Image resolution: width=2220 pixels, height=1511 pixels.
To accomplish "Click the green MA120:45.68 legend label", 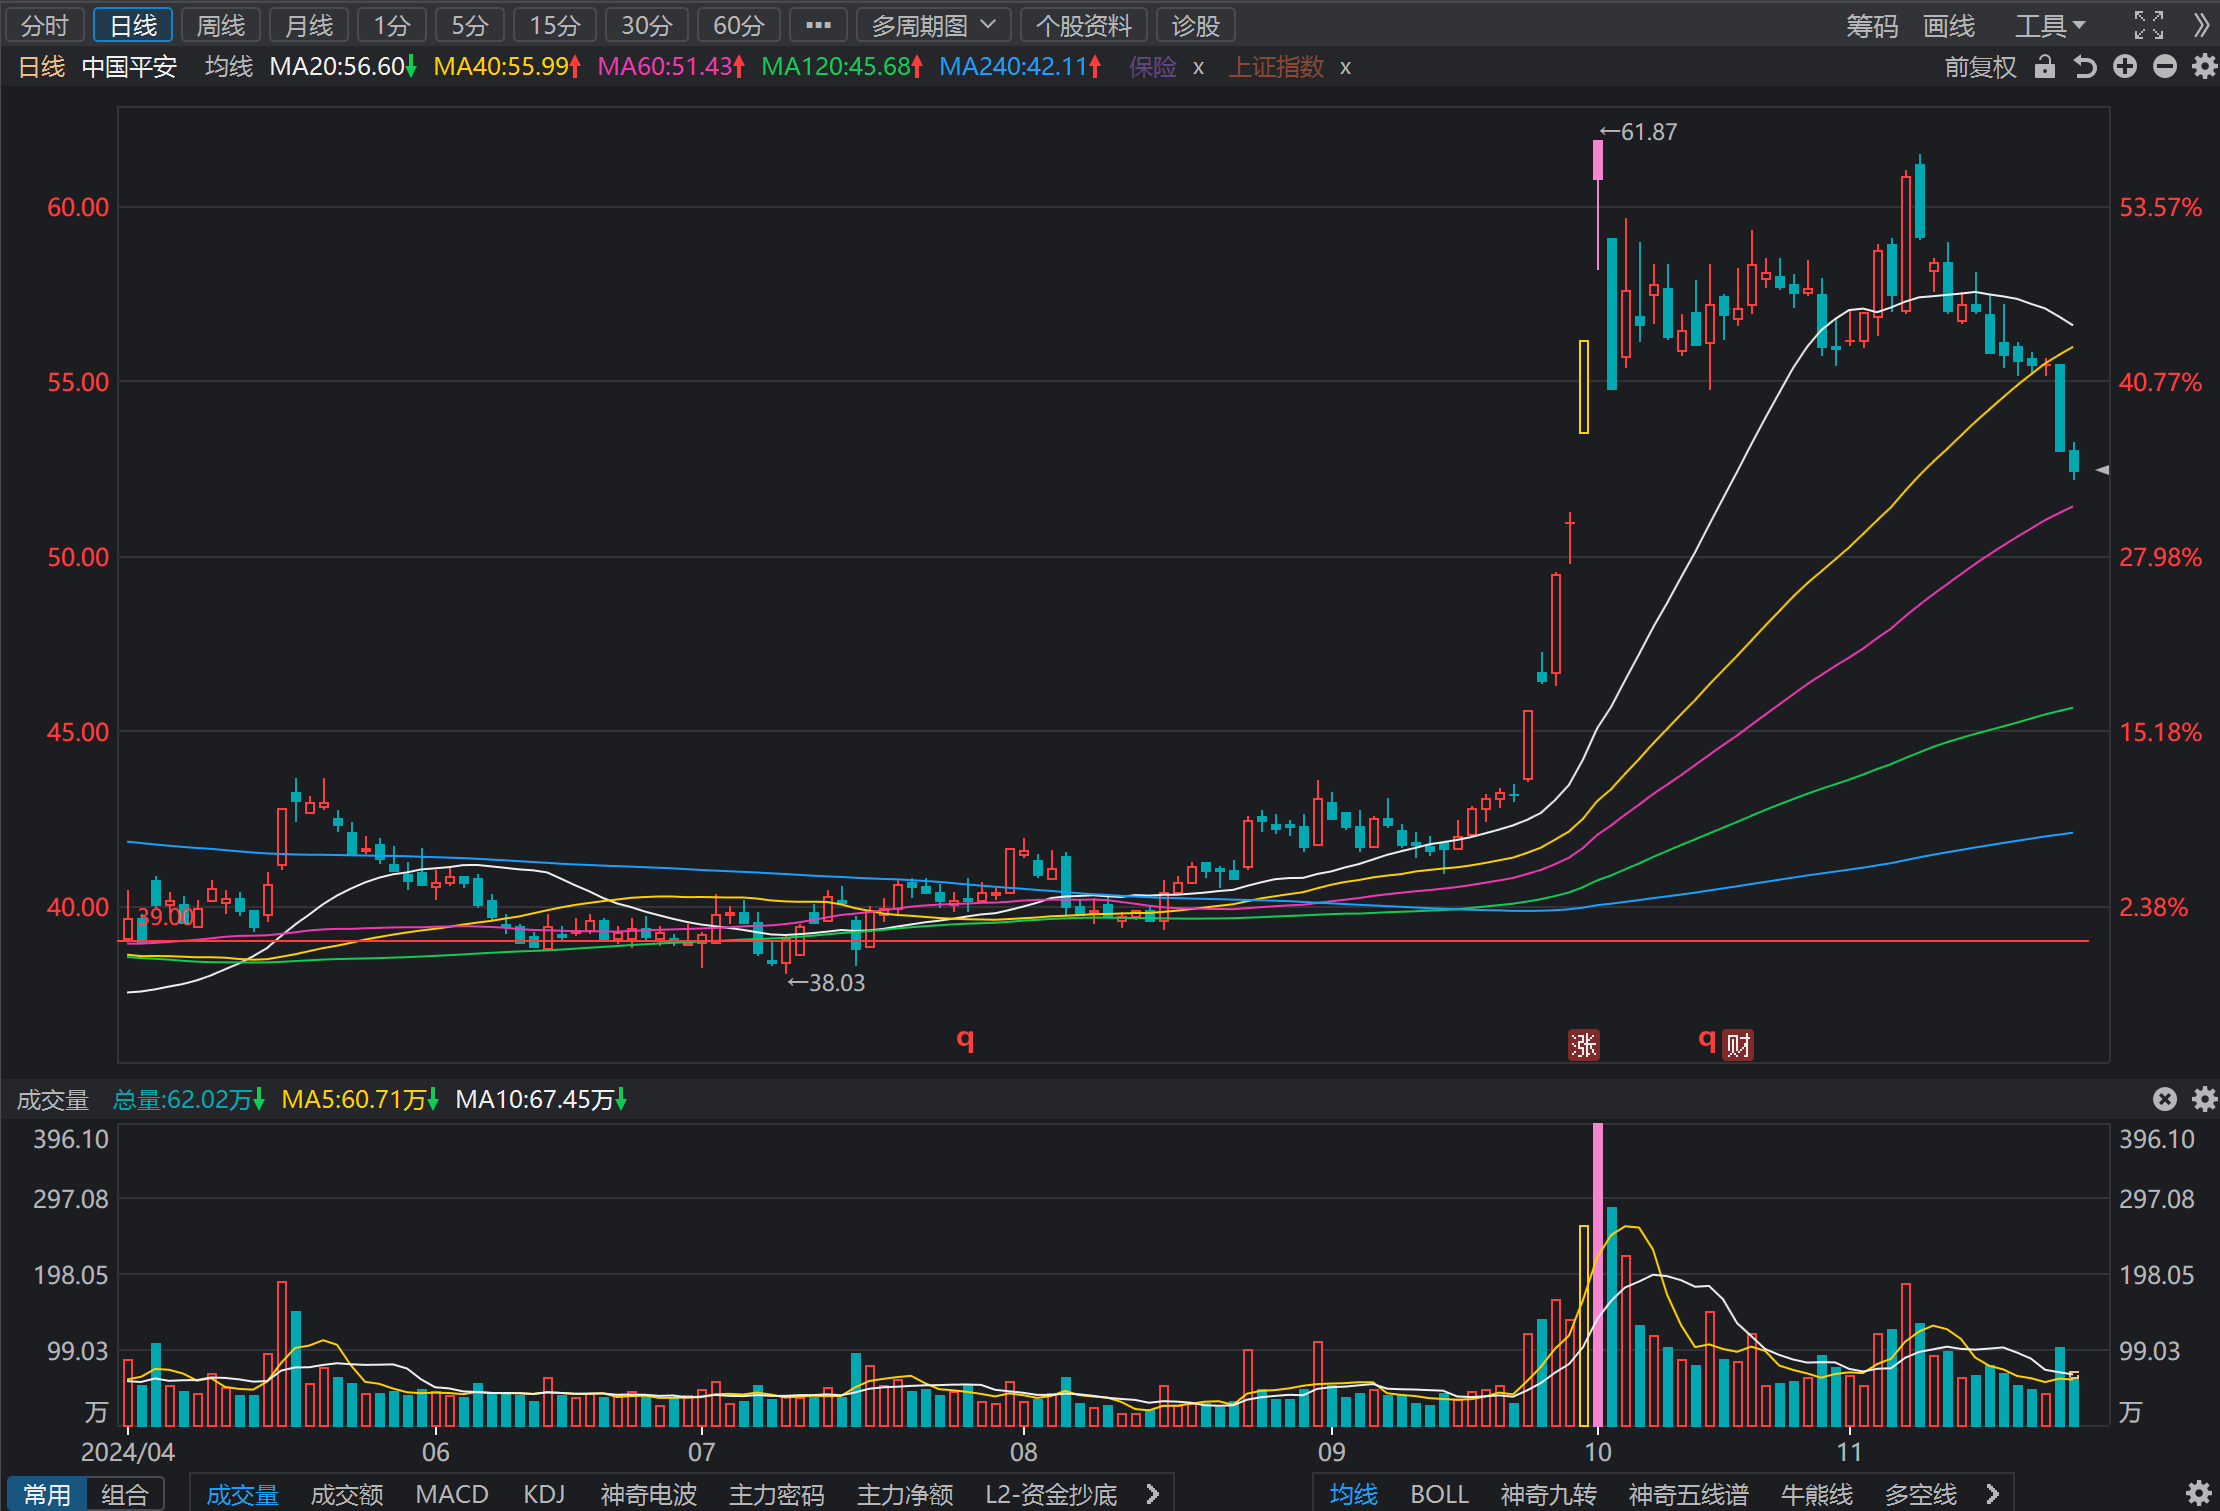I will [x=842, y=67].
